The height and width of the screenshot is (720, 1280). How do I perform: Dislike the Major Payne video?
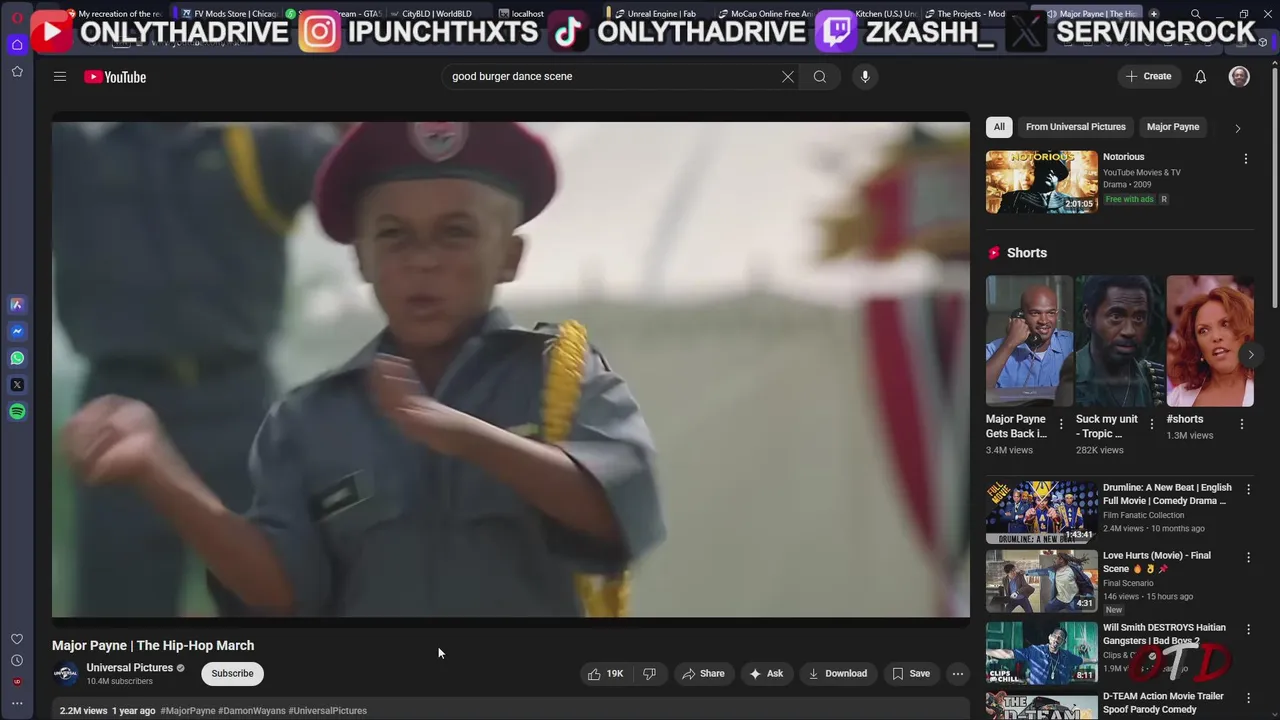coord(649,674)
